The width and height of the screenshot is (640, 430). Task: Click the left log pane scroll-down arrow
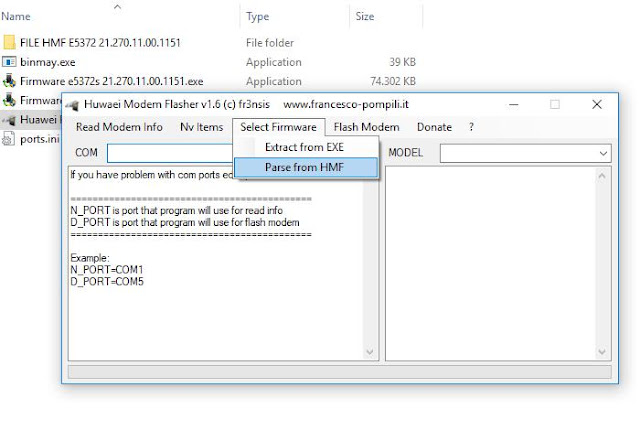(x=370, y=352)
